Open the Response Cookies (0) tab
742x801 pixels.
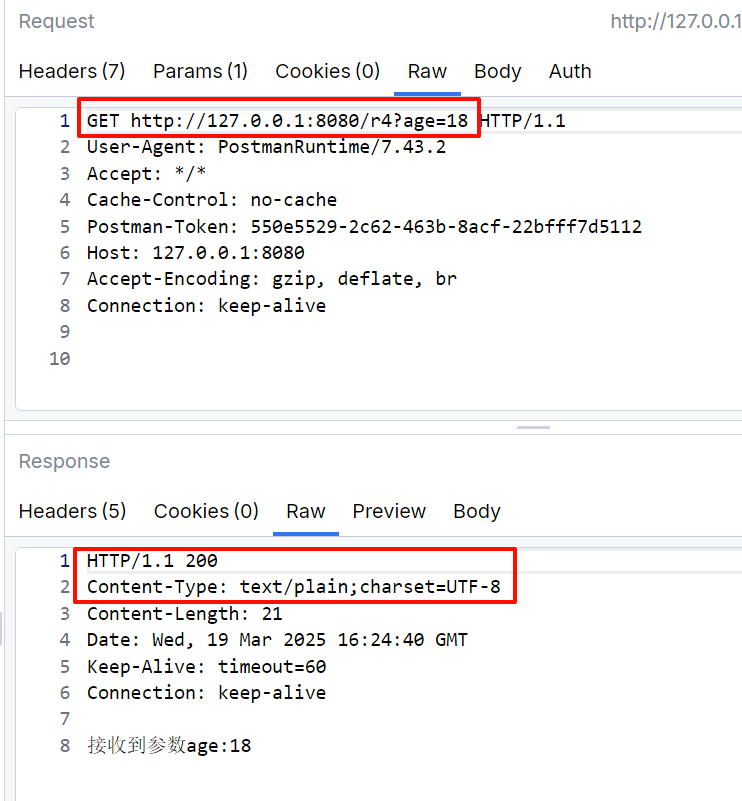206,511
